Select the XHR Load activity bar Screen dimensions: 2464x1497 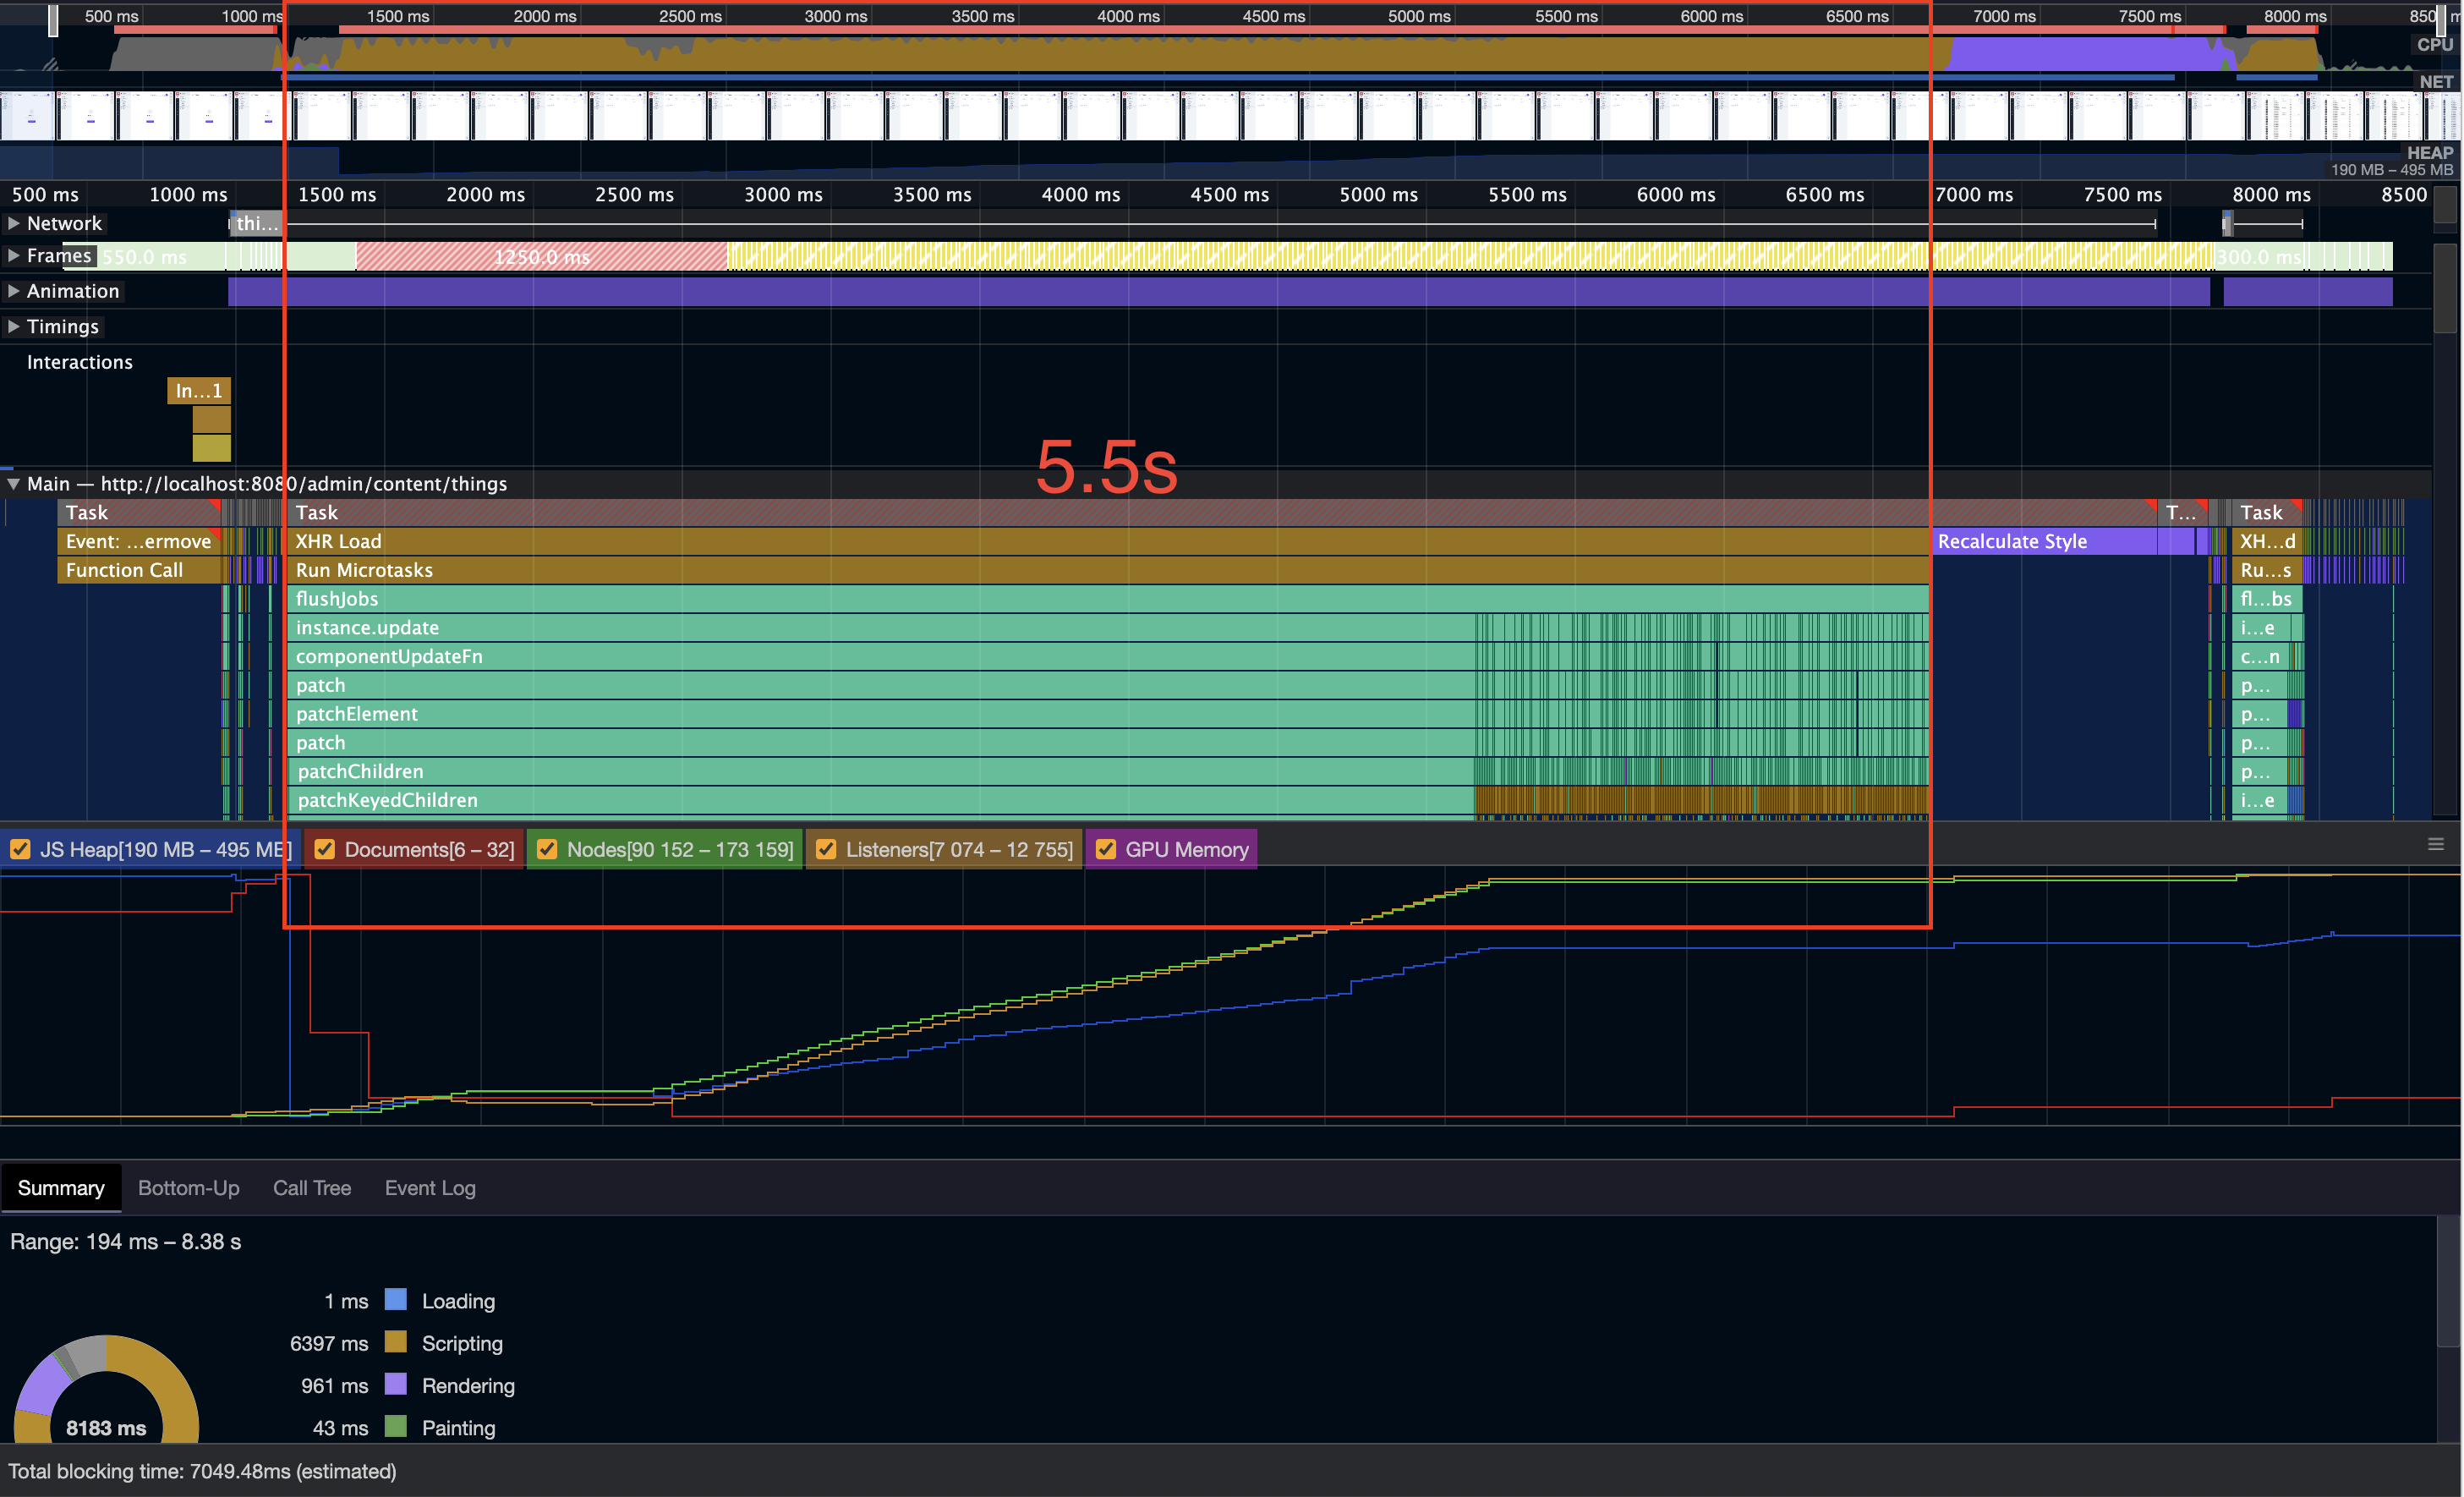click(700, 541)
